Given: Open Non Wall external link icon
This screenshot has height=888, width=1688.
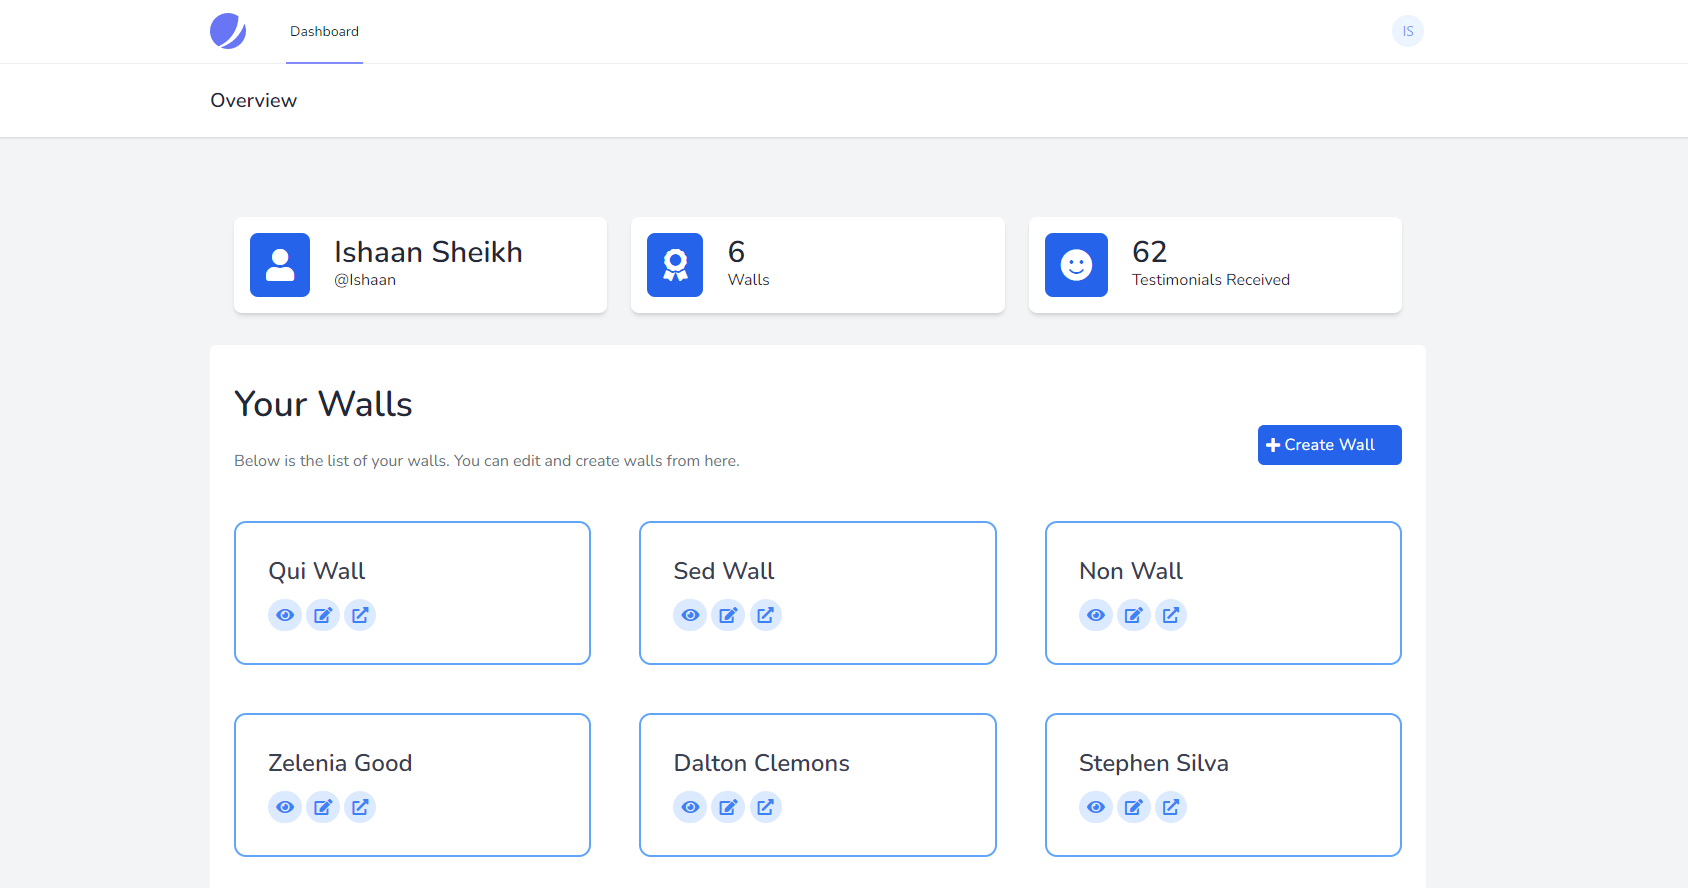Looking at the screenshot, I should [1171, 615].
